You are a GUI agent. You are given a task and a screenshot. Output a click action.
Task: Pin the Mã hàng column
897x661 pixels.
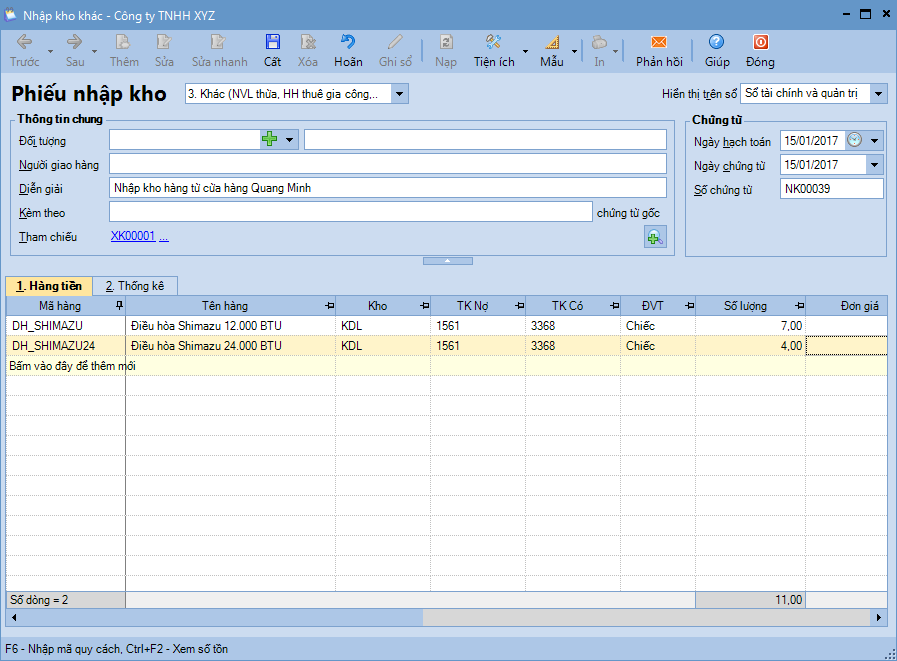point(120,306)
